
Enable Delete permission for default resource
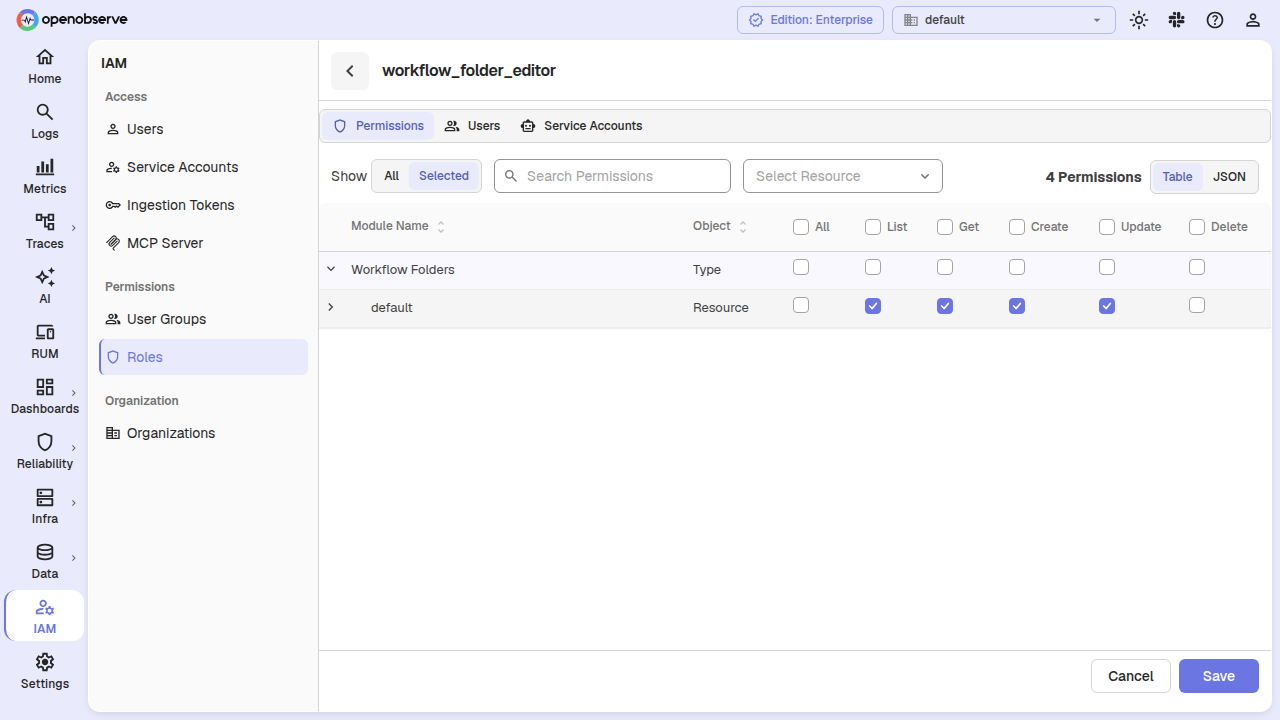(x=1197, y=305)
